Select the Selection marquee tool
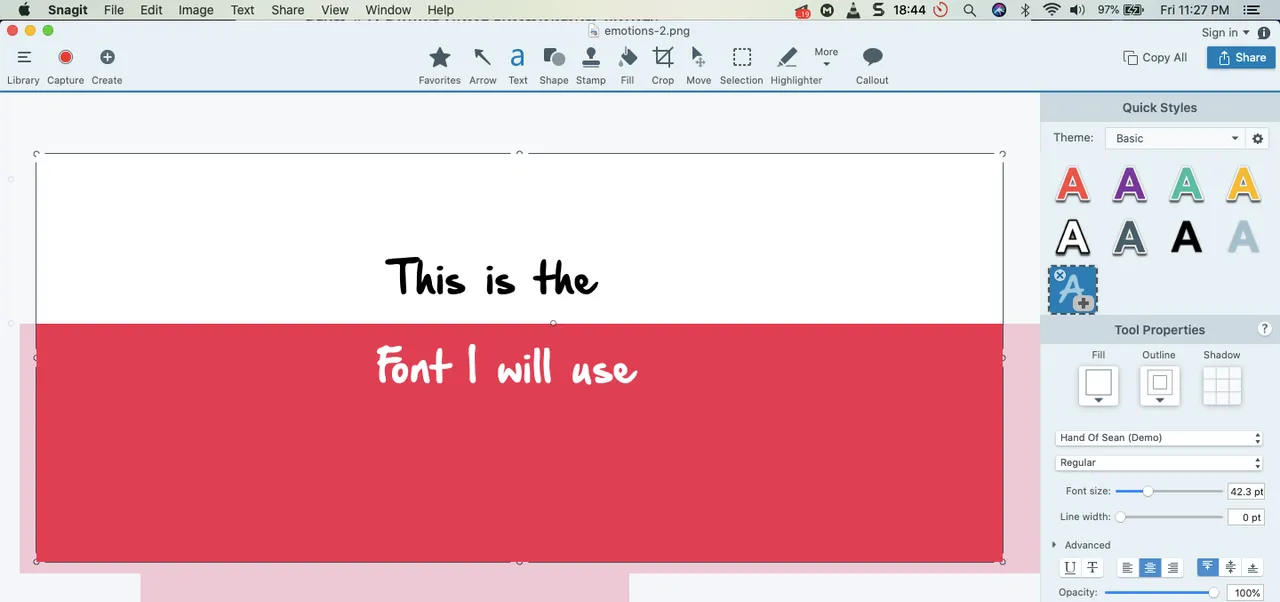Viewport: 1280px width, 602px height. click(741, 57)
